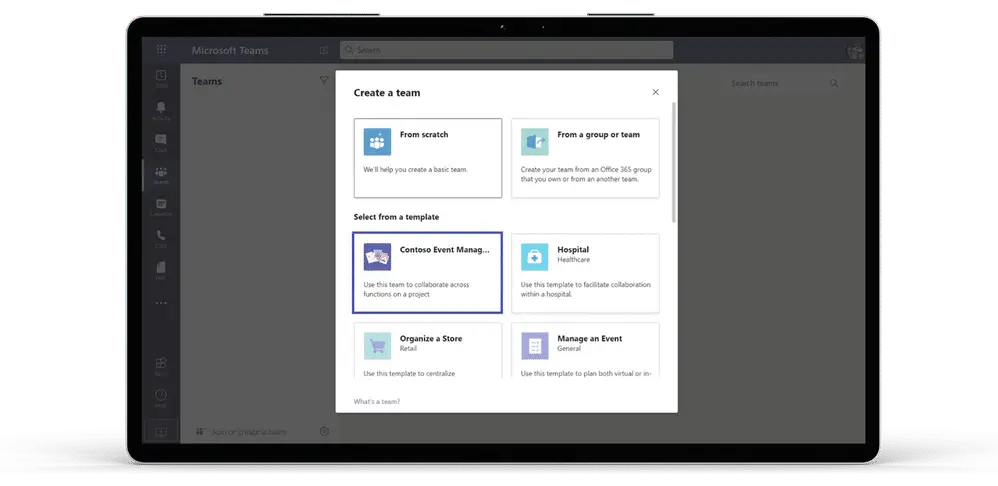
Task: Open Files icon in the sidebar
Action: click(161, 270)
